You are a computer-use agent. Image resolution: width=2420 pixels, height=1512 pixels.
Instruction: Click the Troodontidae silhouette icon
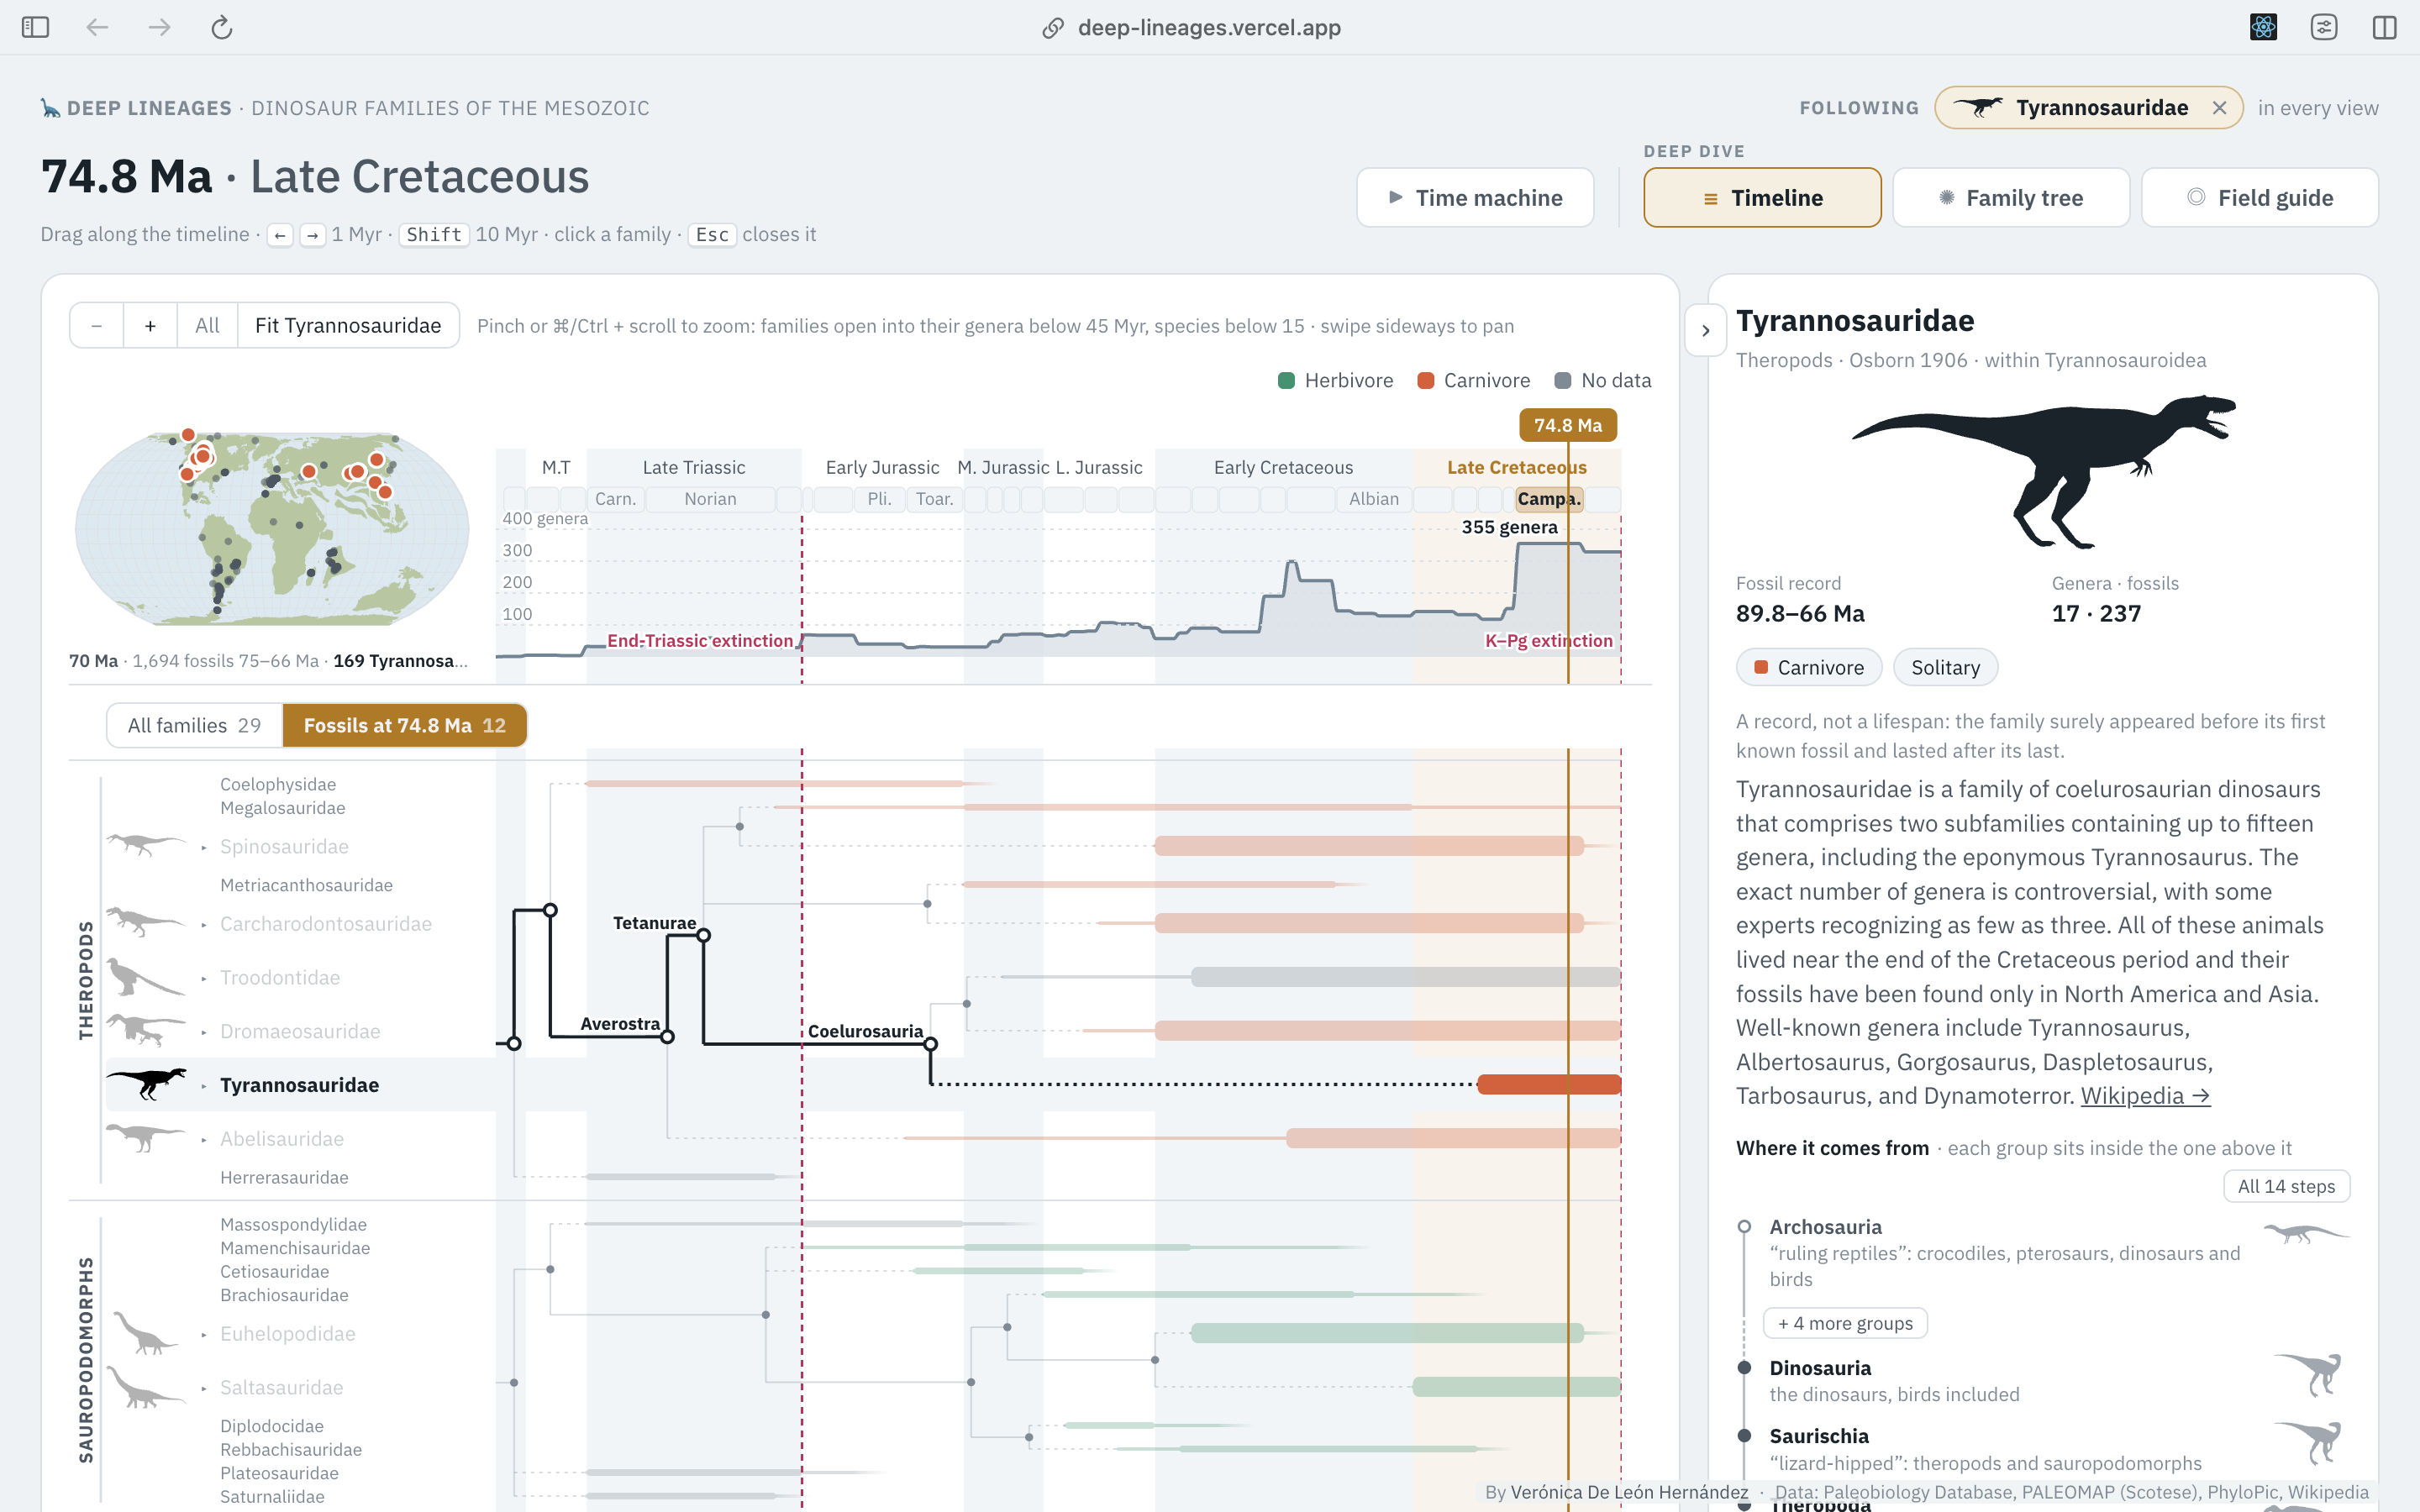[x=146, y=977]
